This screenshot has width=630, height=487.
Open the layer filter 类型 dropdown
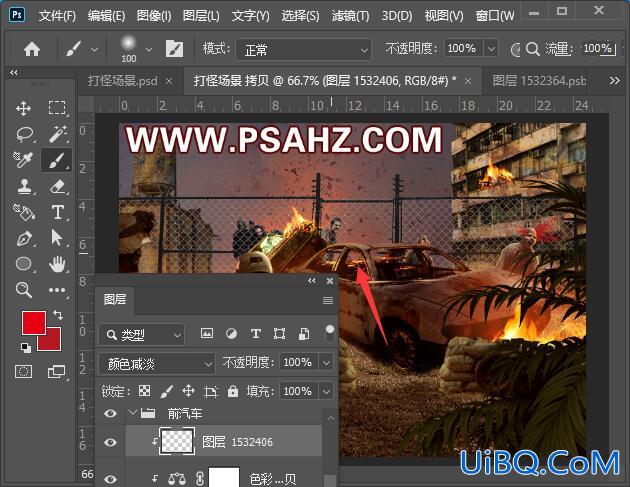(141, 335)
